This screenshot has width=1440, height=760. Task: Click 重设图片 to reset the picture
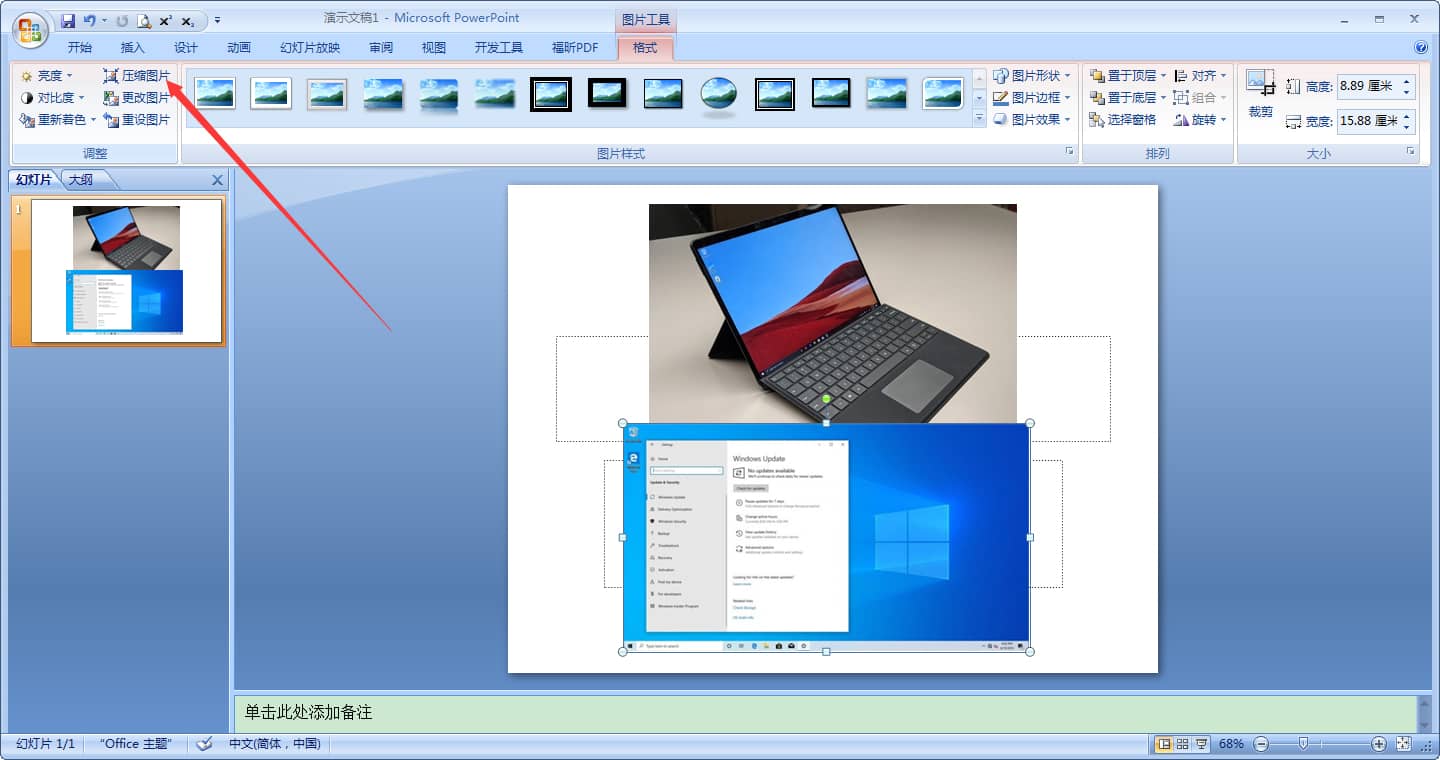click(x=137, y=119)
